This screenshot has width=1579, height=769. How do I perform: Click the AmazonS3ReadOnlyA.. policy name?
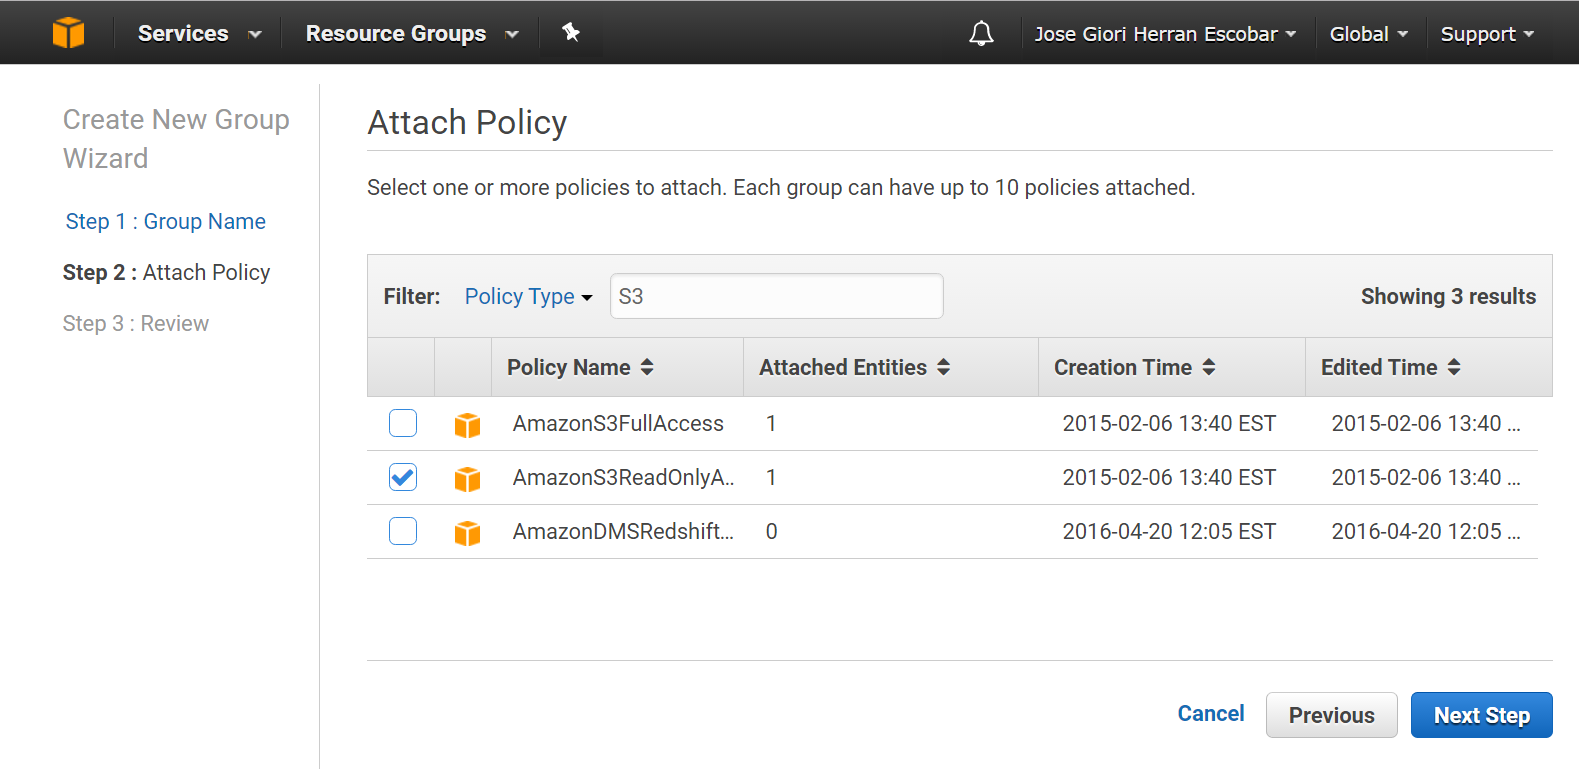coord(624,477)
